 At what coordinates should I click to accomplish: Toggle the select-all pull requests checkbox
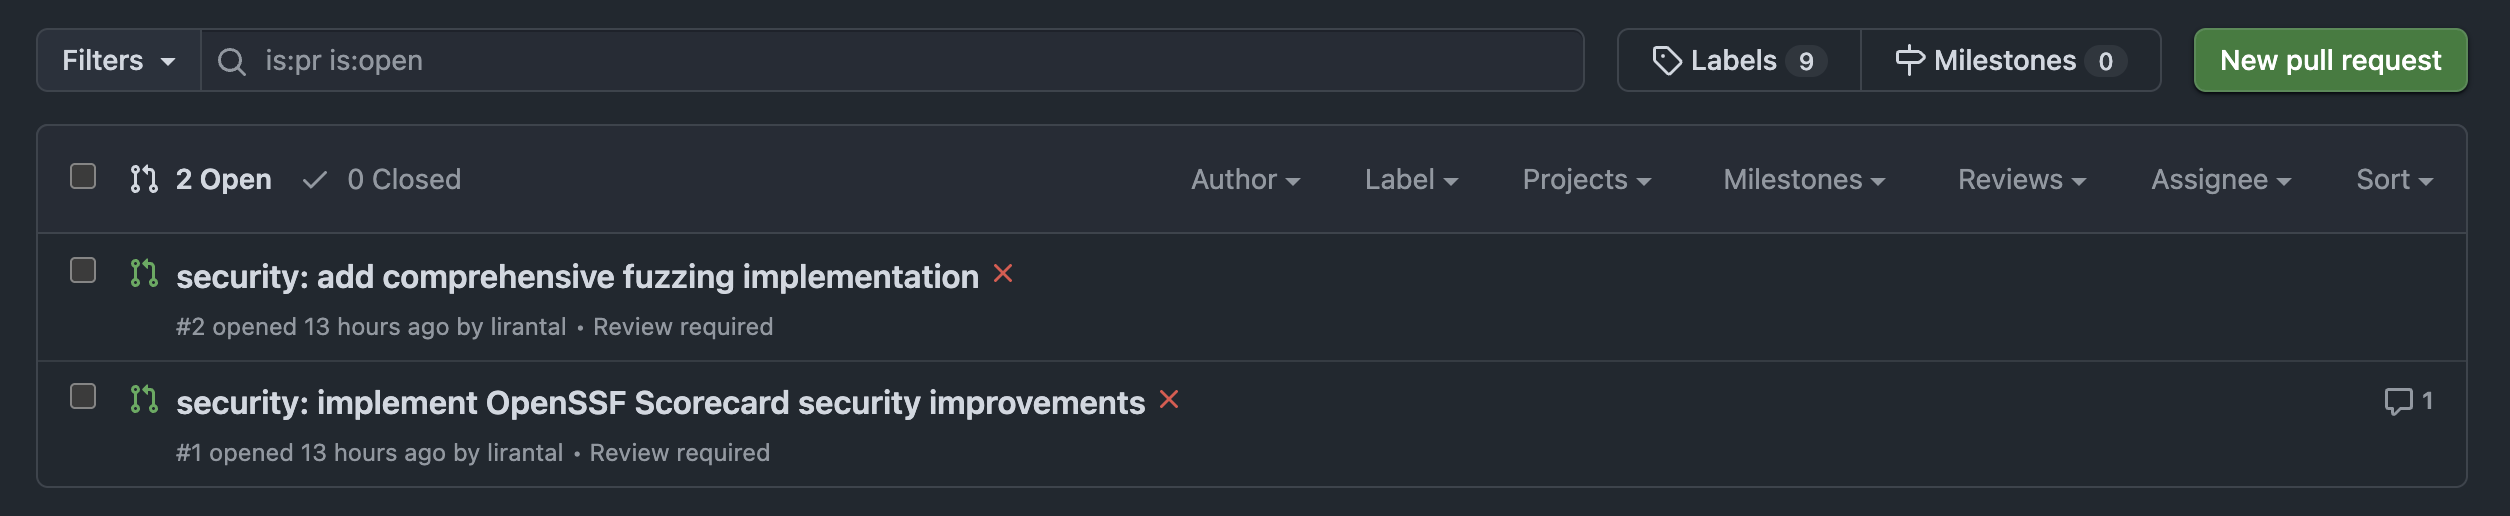click(83, 177)
